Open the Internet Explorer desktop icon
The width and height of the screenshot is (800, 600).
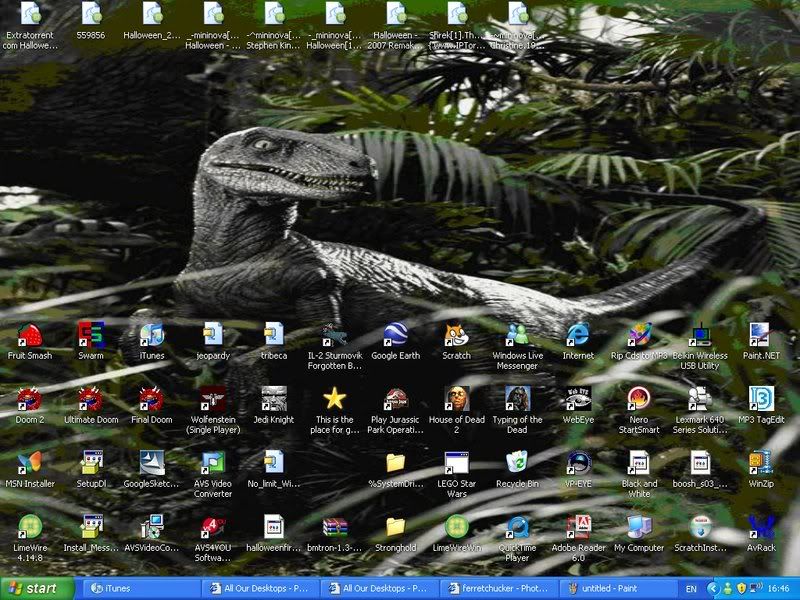[x=578, y=335]
